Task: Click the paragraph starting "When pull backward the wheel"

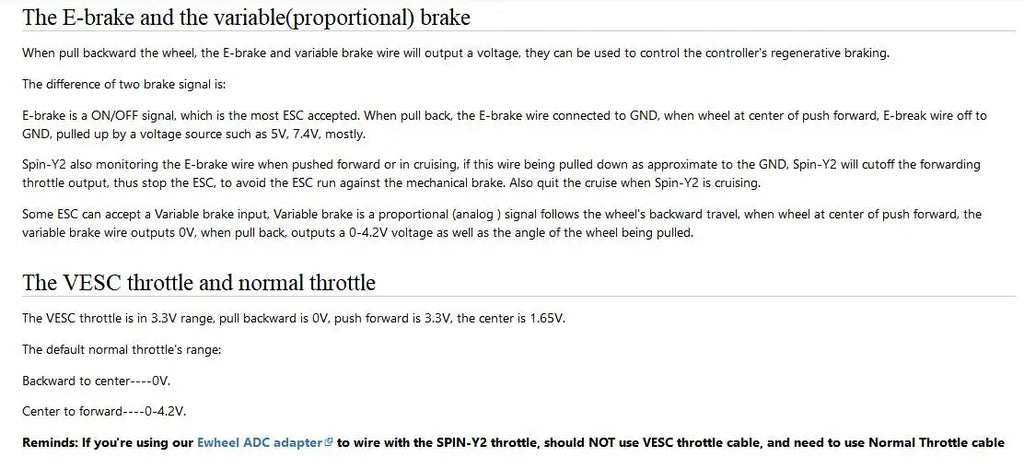Action: (456, 54)
